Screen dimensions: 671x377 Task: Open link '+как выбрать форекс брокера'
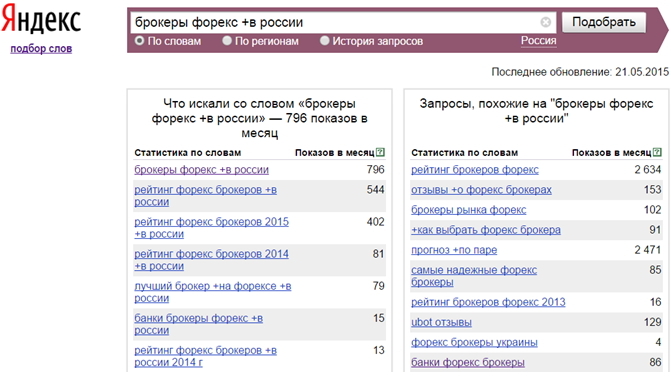486,230
